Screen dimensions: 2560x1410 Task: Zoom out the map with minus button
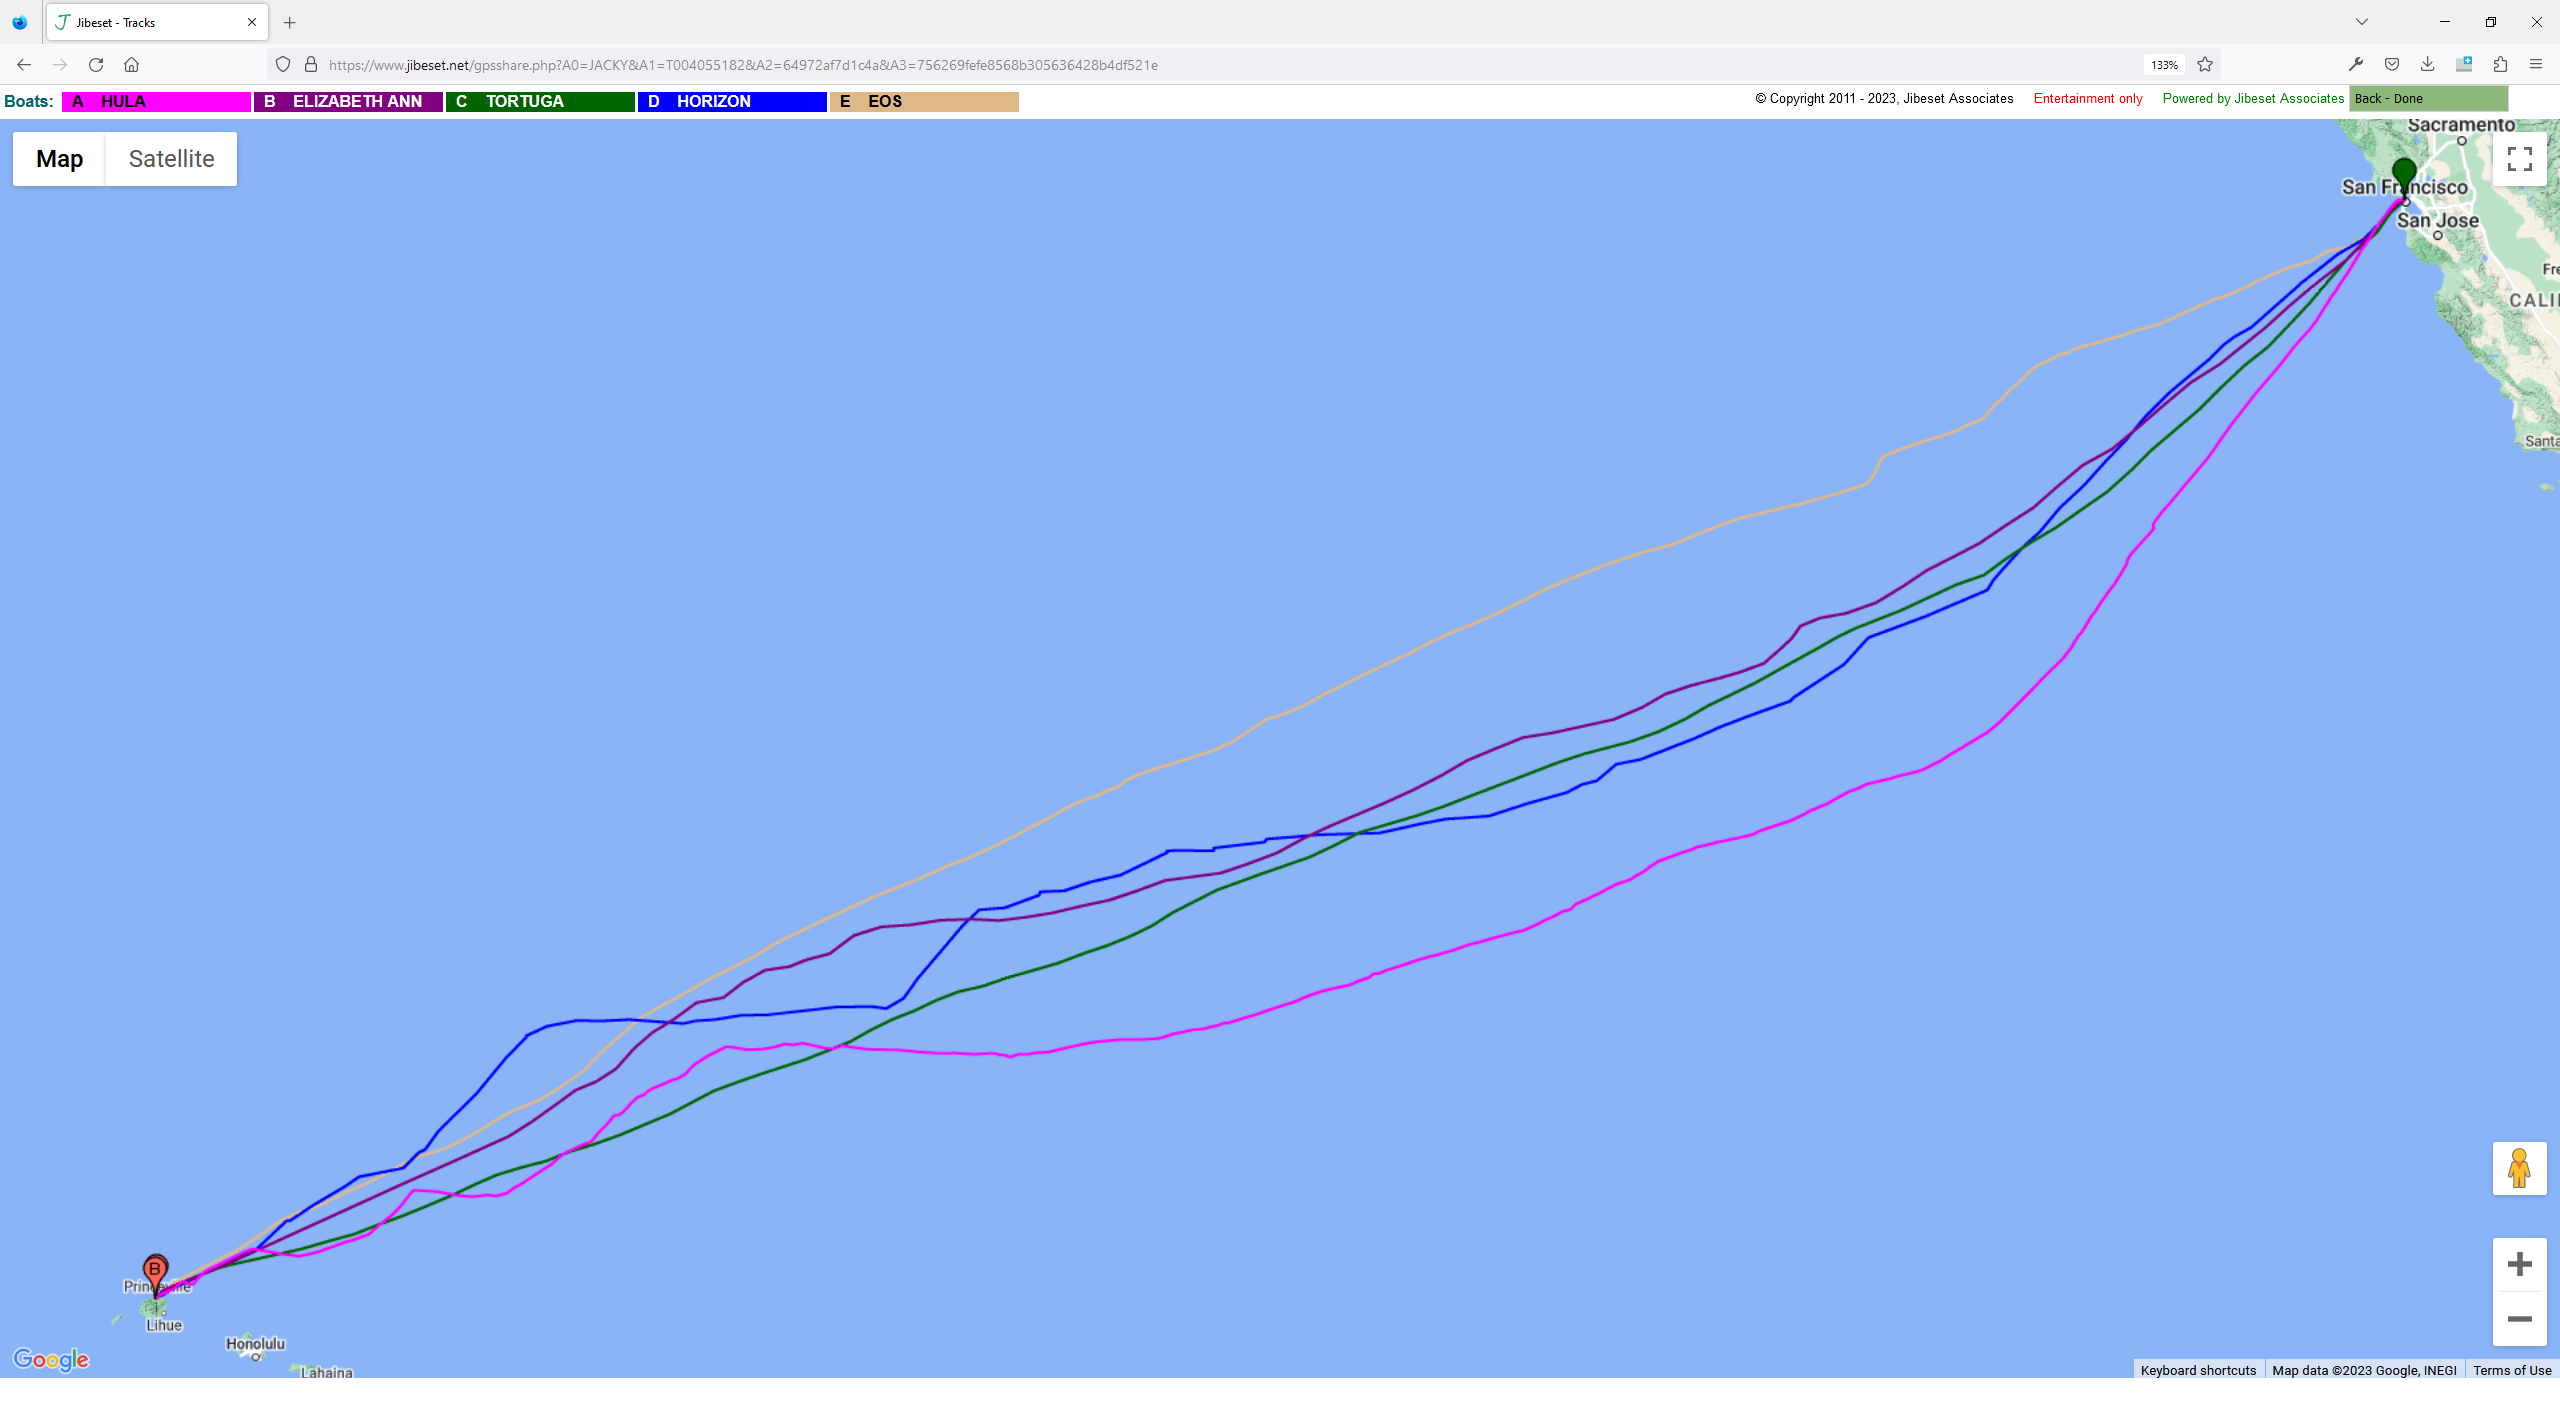2519,1319
